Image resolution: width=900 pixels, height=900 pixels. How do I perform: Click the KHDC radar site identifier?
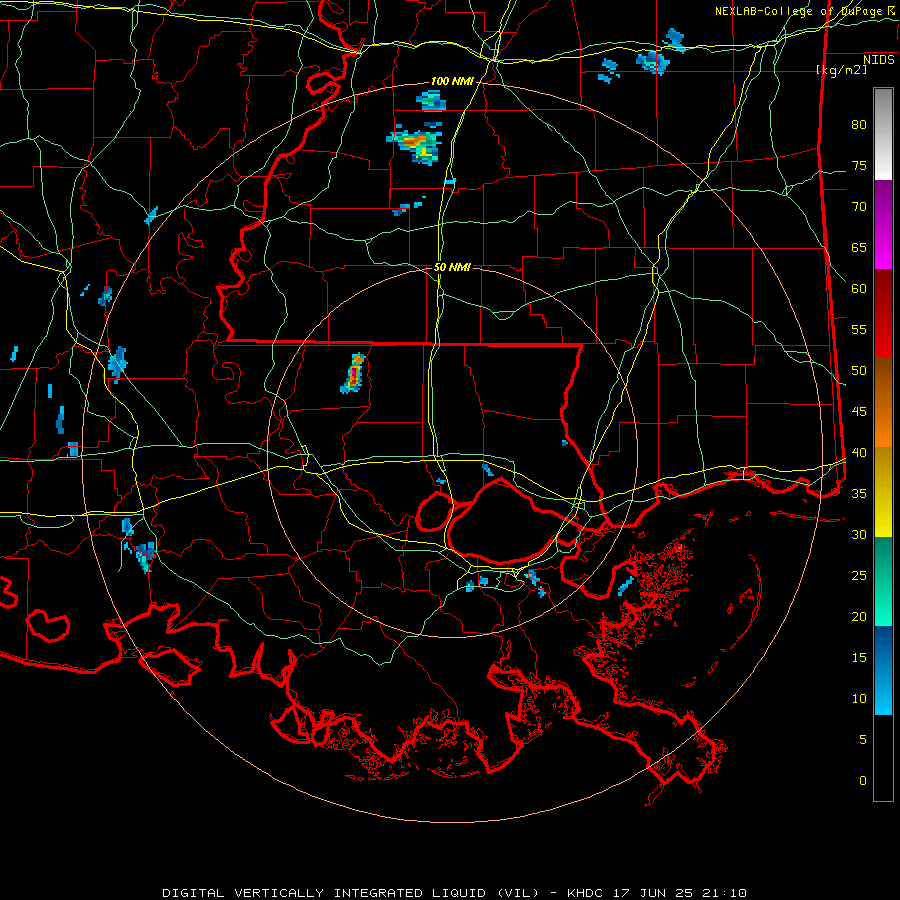[x=585, y=893]
